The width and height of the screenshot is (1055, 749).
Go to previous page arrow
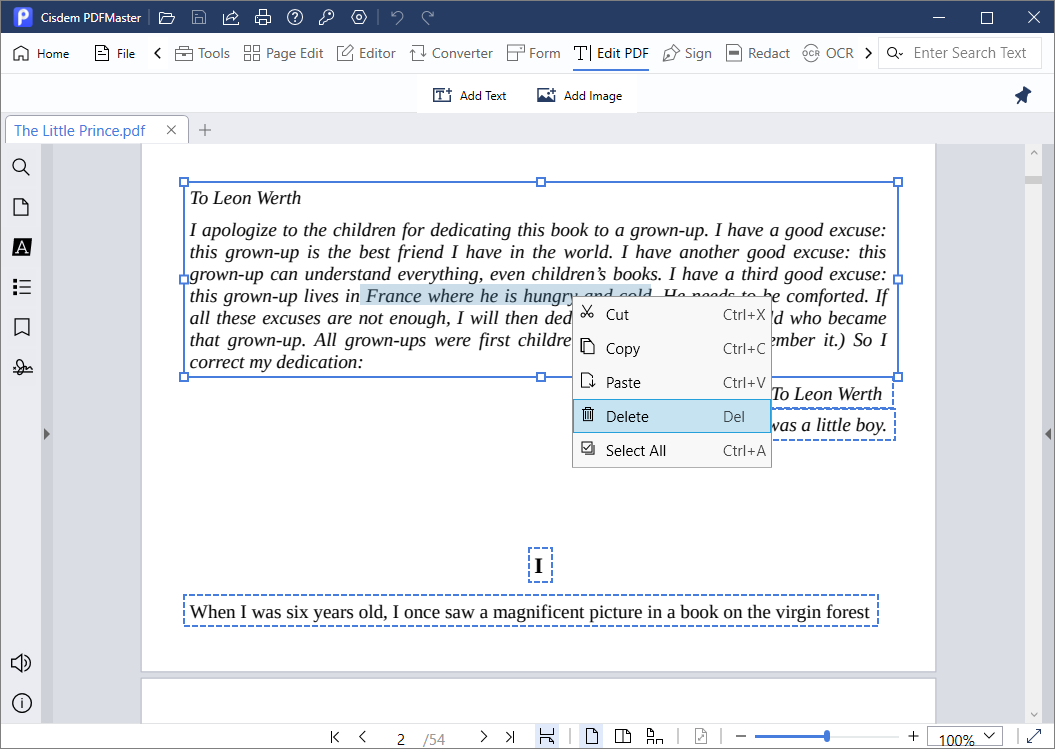tap(363, 737)
